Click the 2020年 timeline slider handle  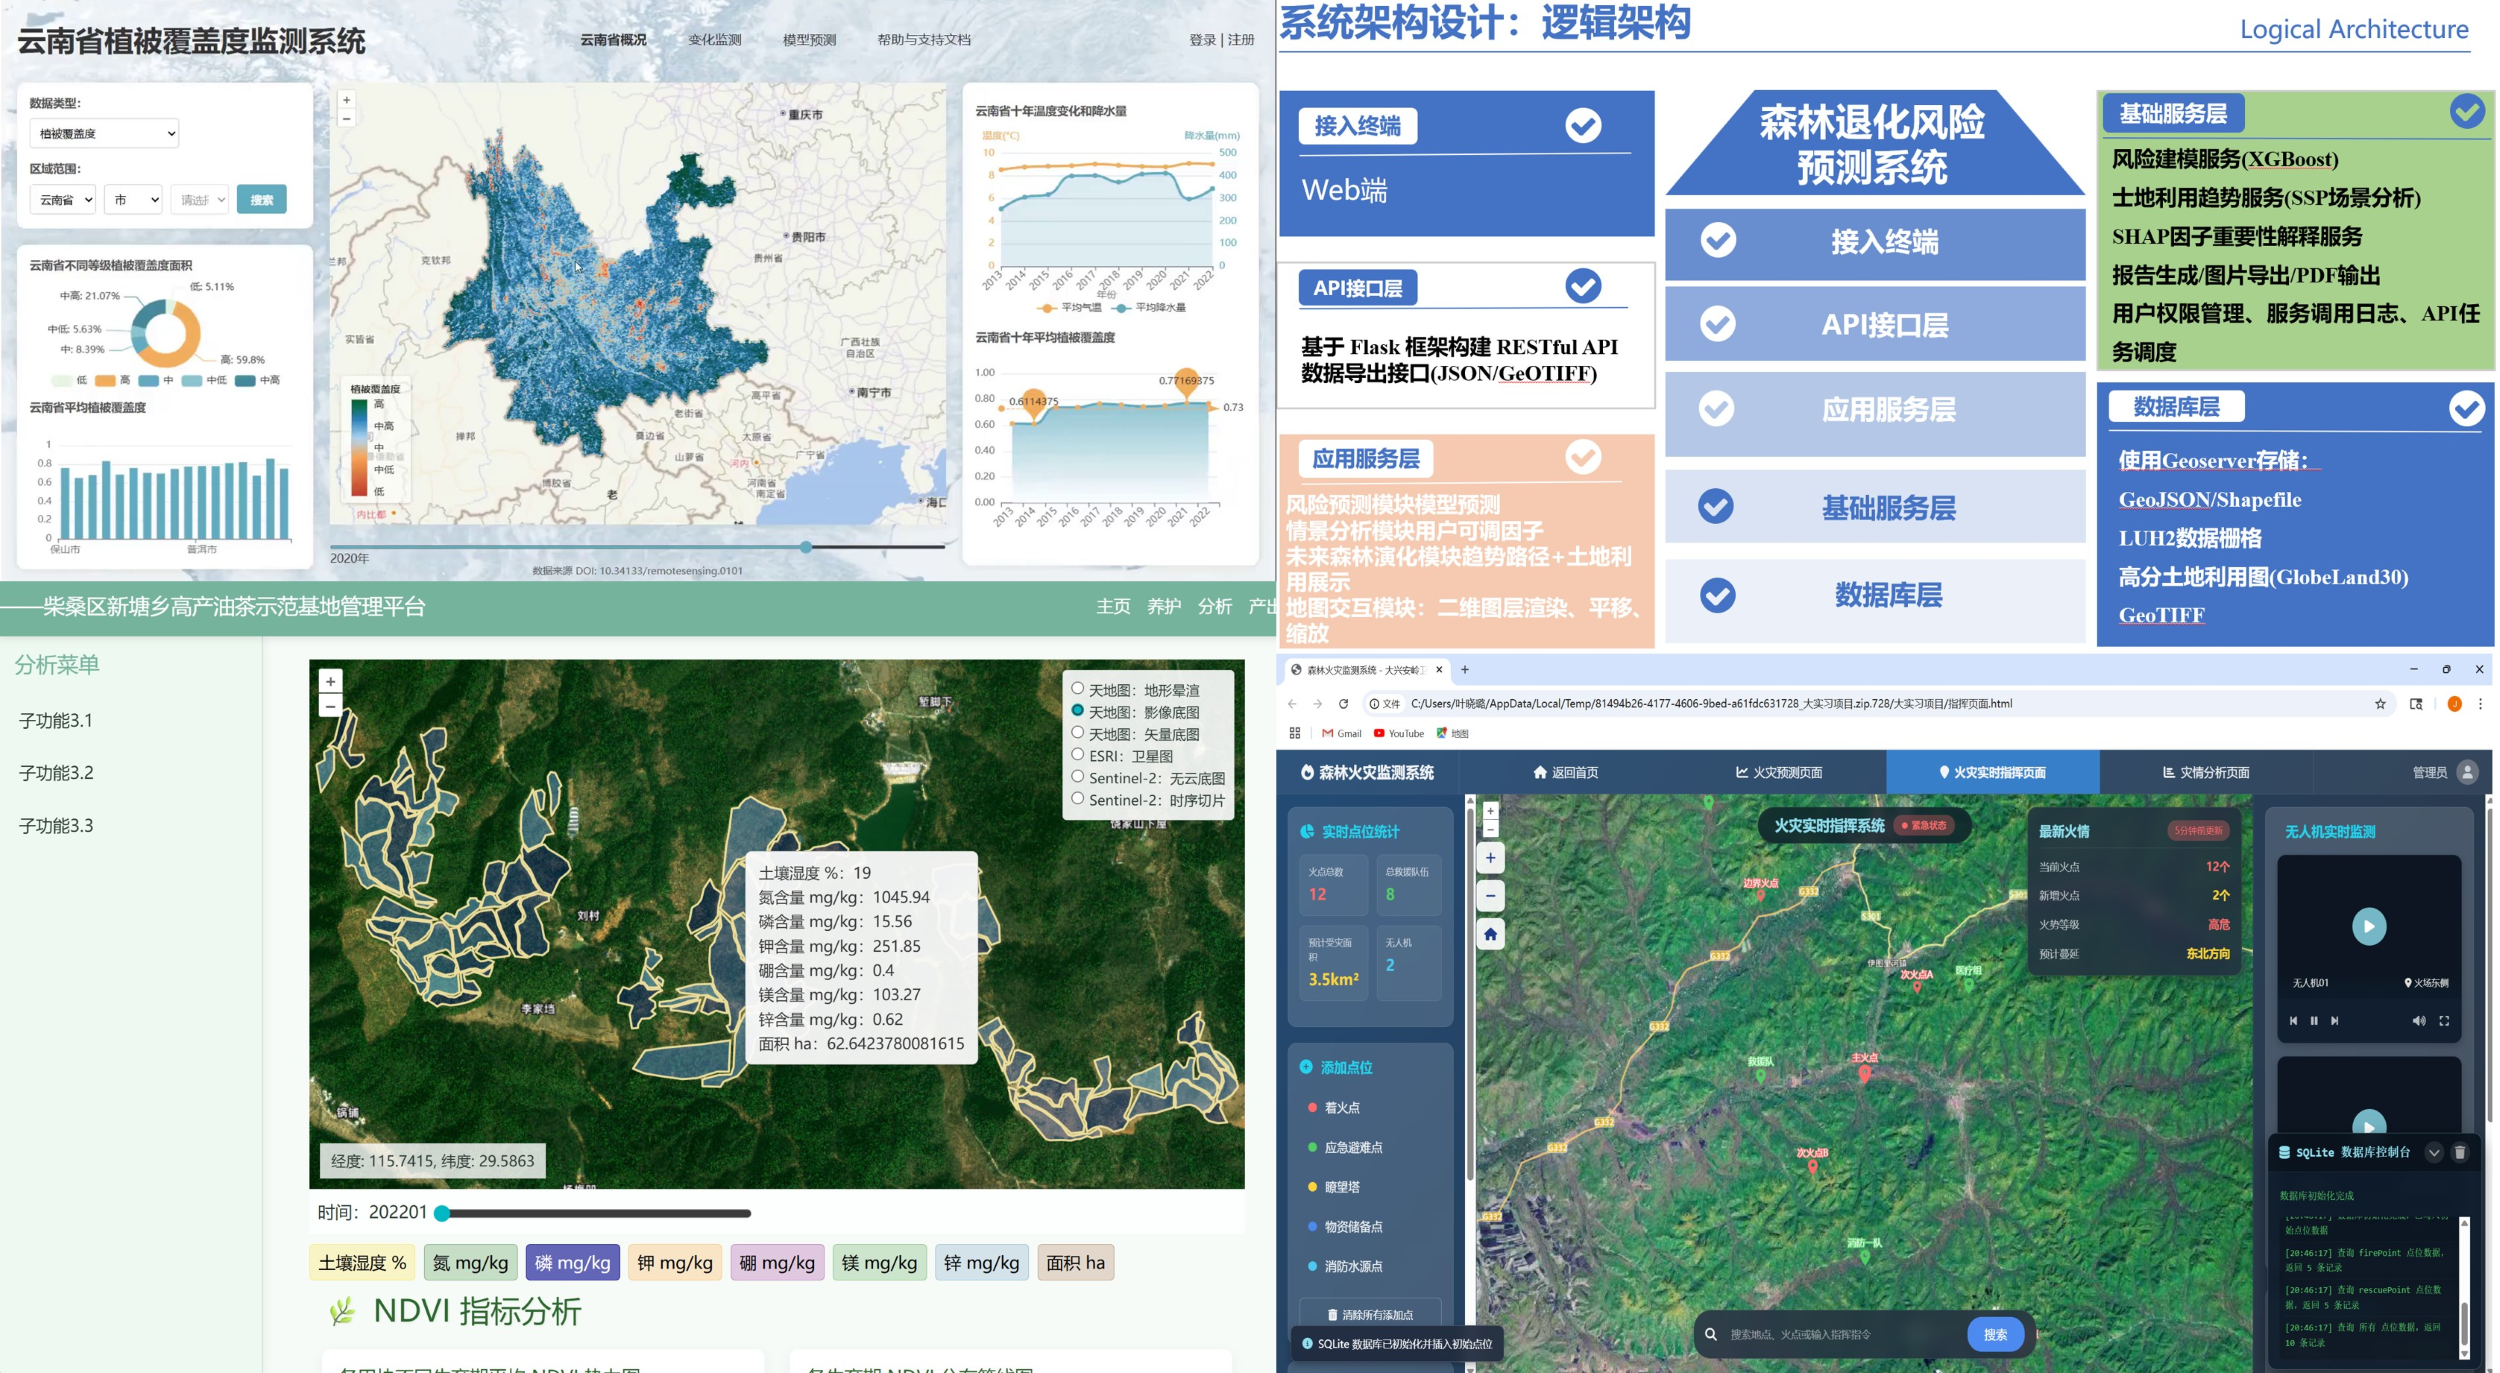(x=806, y=547)
